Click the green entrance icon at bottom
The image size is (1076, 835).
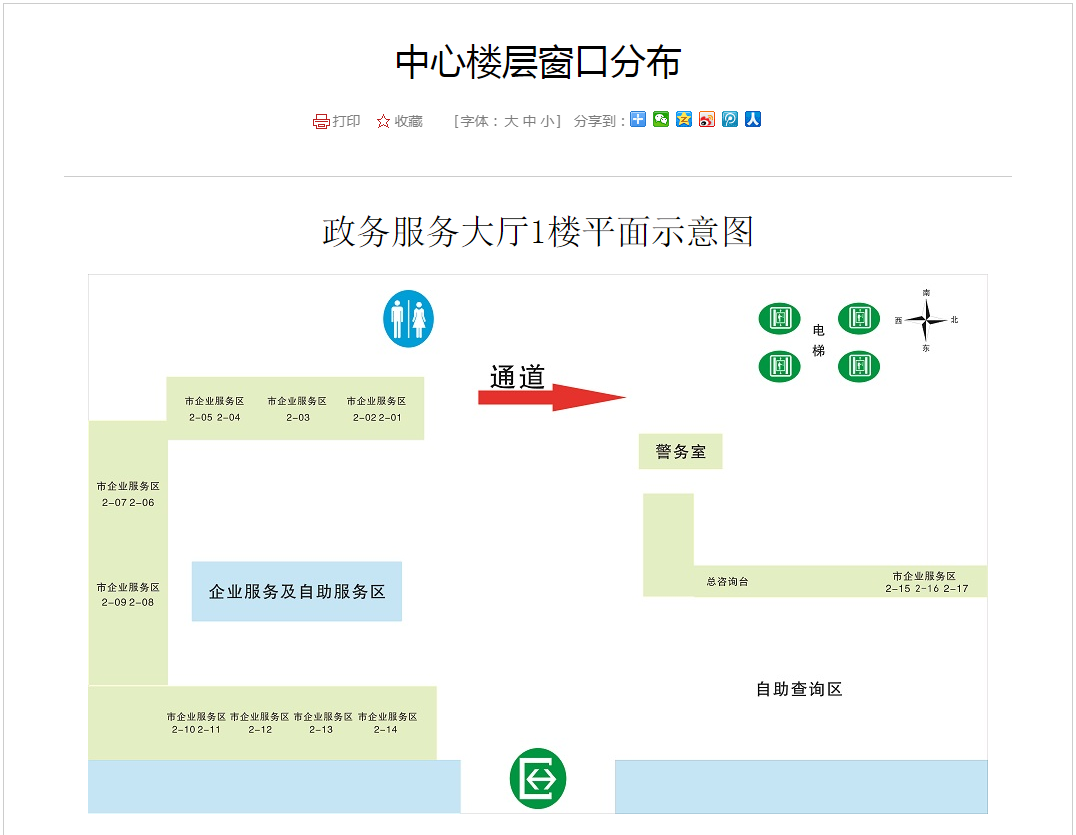(538, 778)
